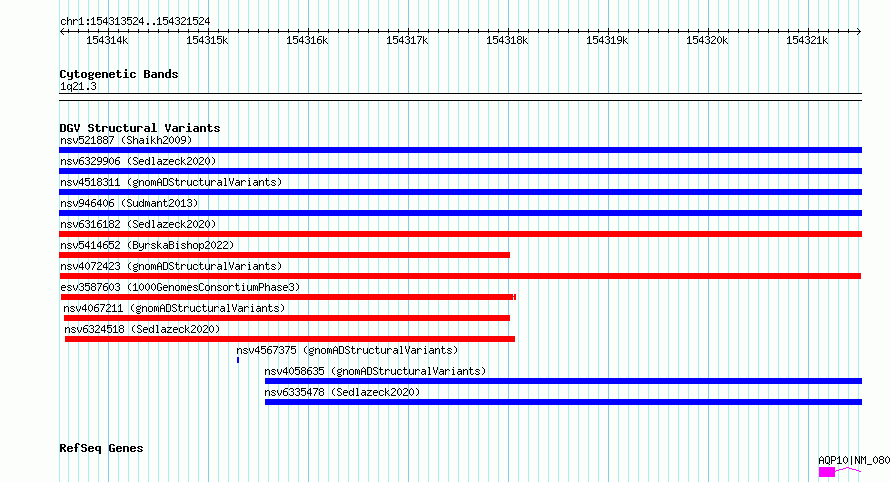Click the RefSeq Genes track title
Image resolution: width=890 pixels, height=482 pixels.
101,448
